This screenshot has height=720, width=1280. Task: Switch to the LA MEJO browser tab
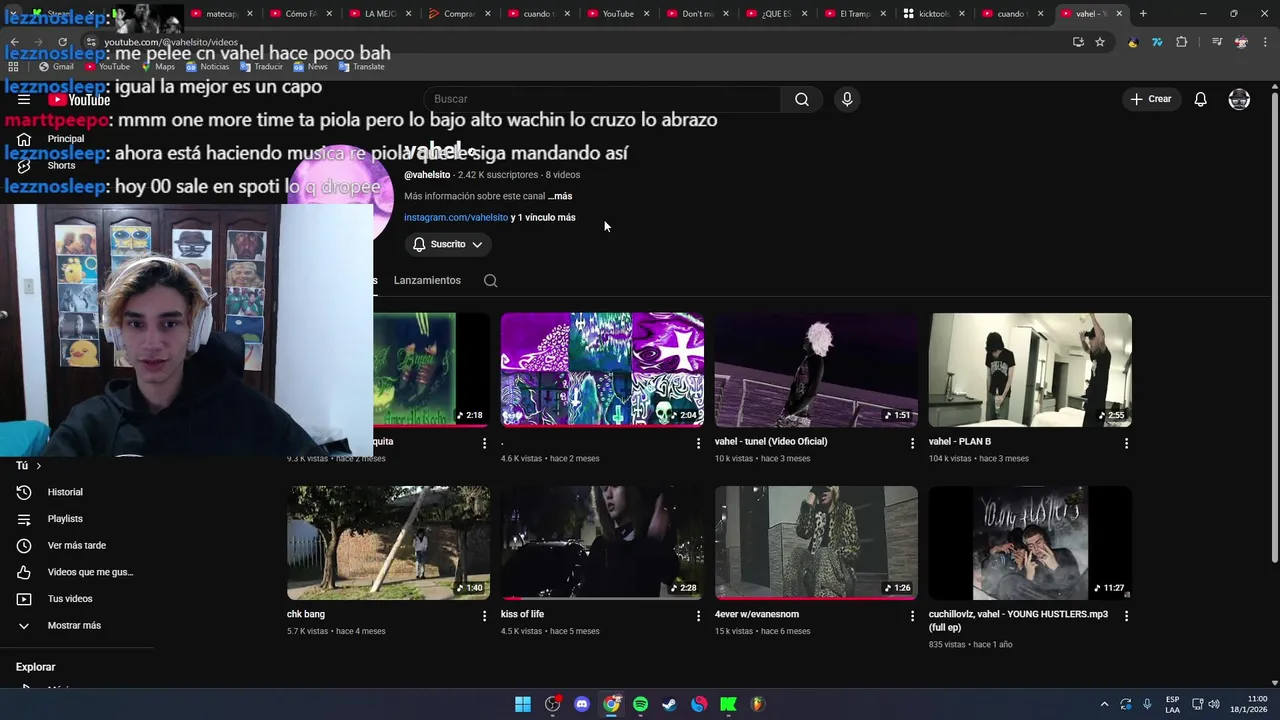click(379, 14)
